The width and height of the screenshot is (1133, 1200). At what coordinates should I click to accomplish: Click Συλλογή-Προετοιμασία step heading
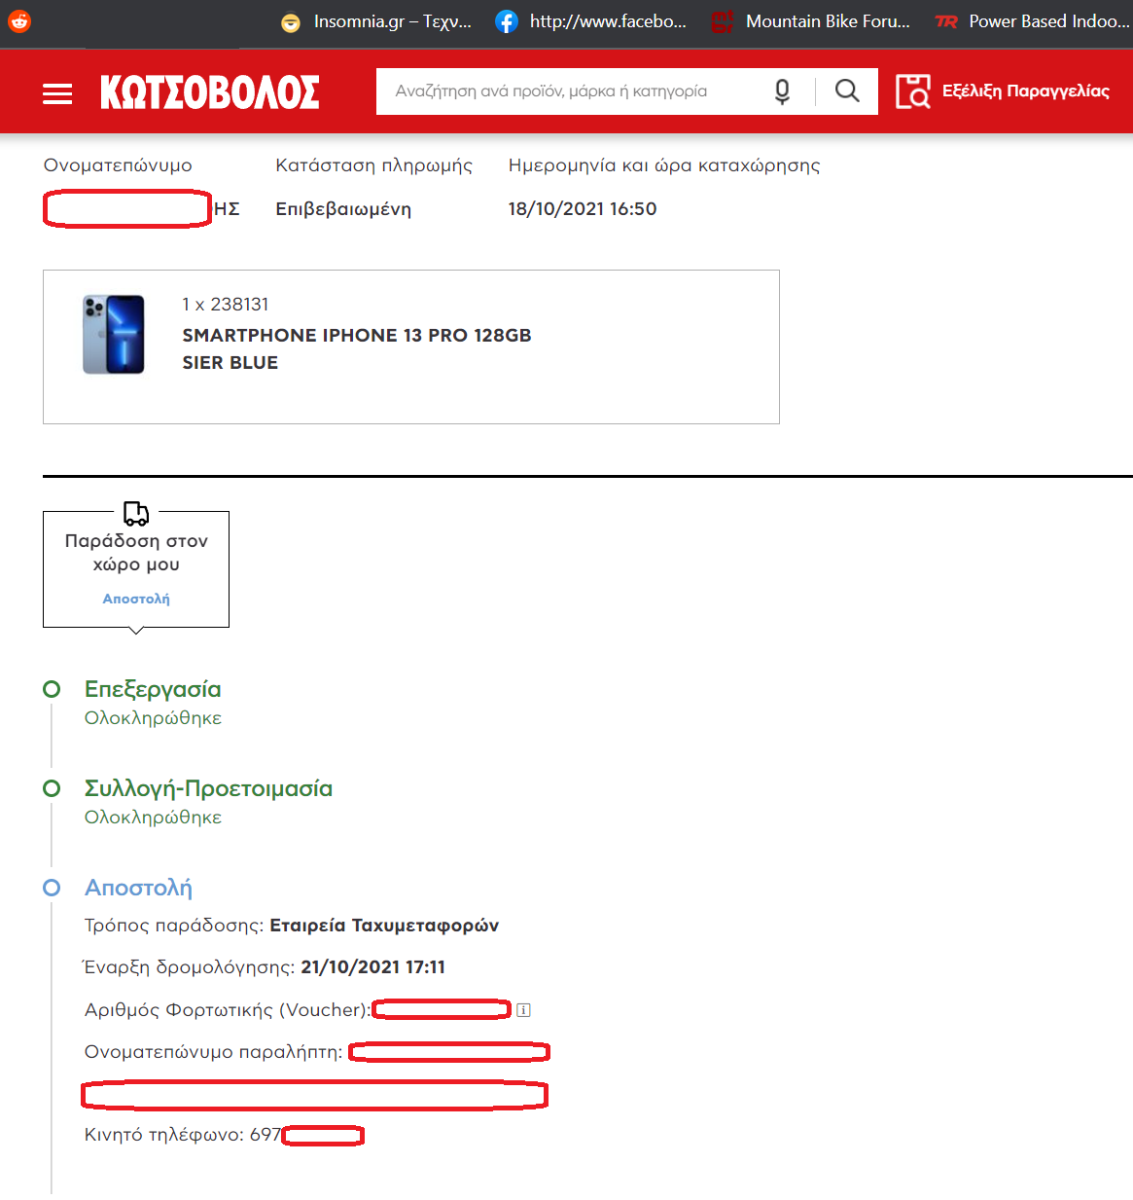point(208,788)
